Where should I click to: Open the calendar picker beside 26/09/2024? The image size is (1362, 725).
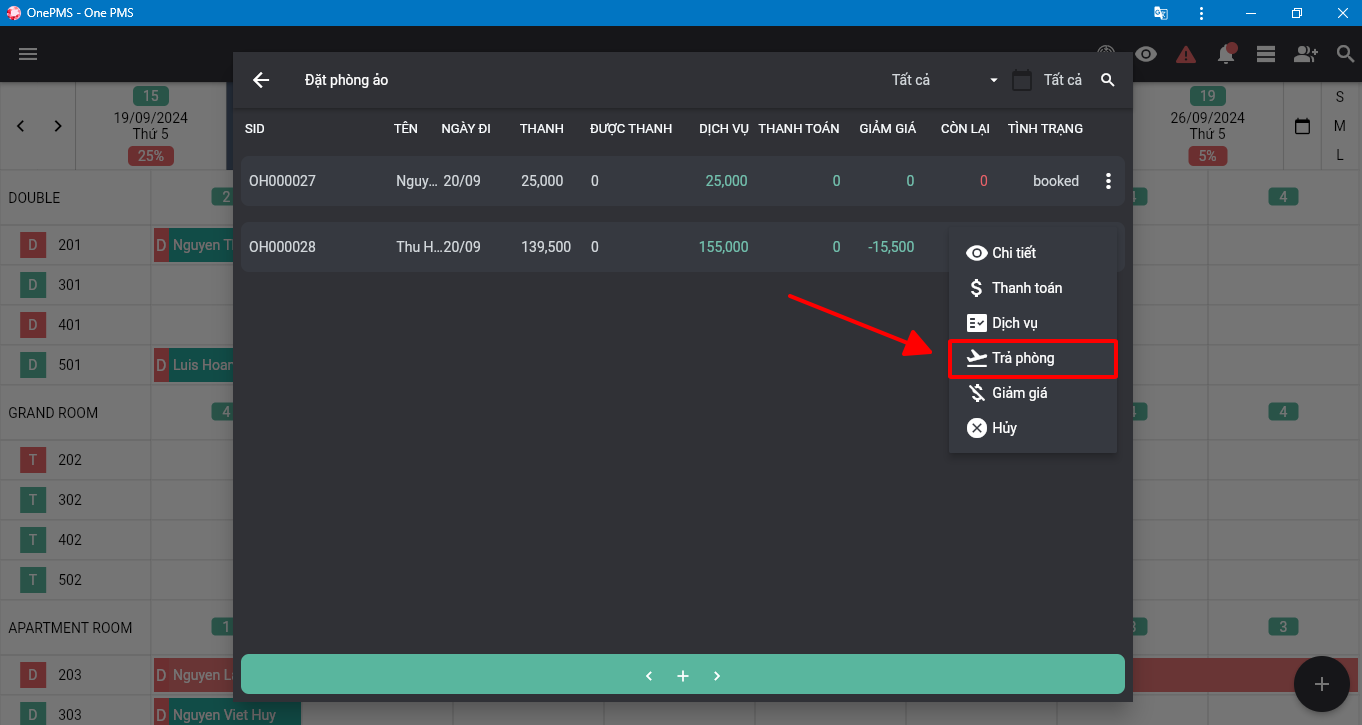click(1302, 127)
